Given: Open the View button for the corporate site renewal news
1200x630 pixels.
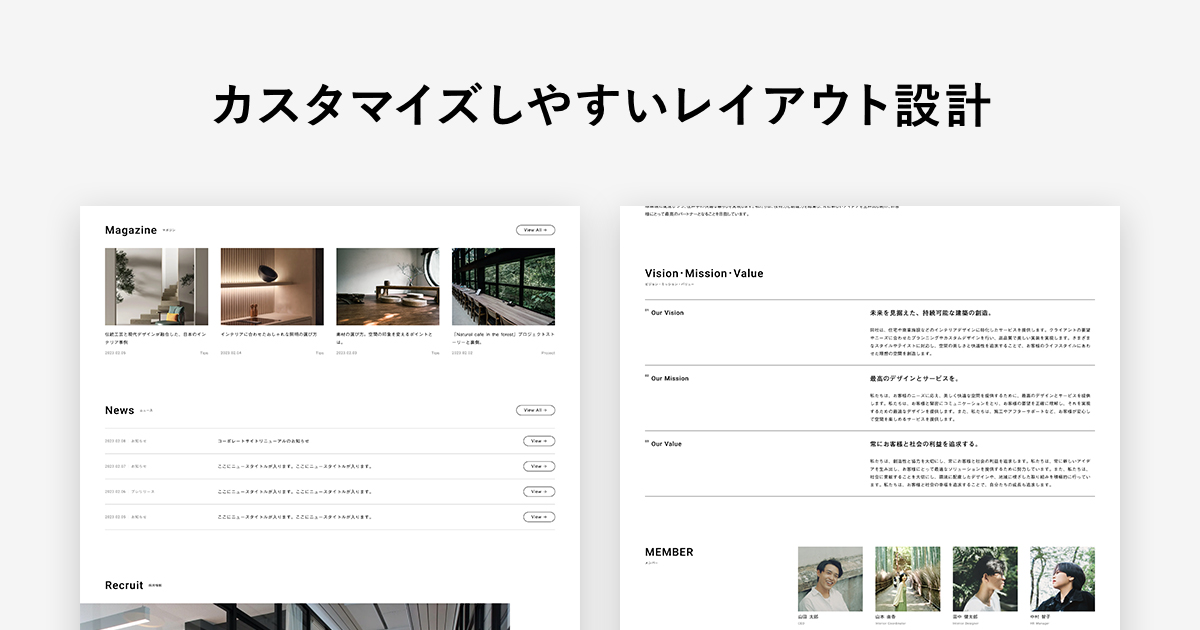Looking at the screenshot, I should point(539,441).
